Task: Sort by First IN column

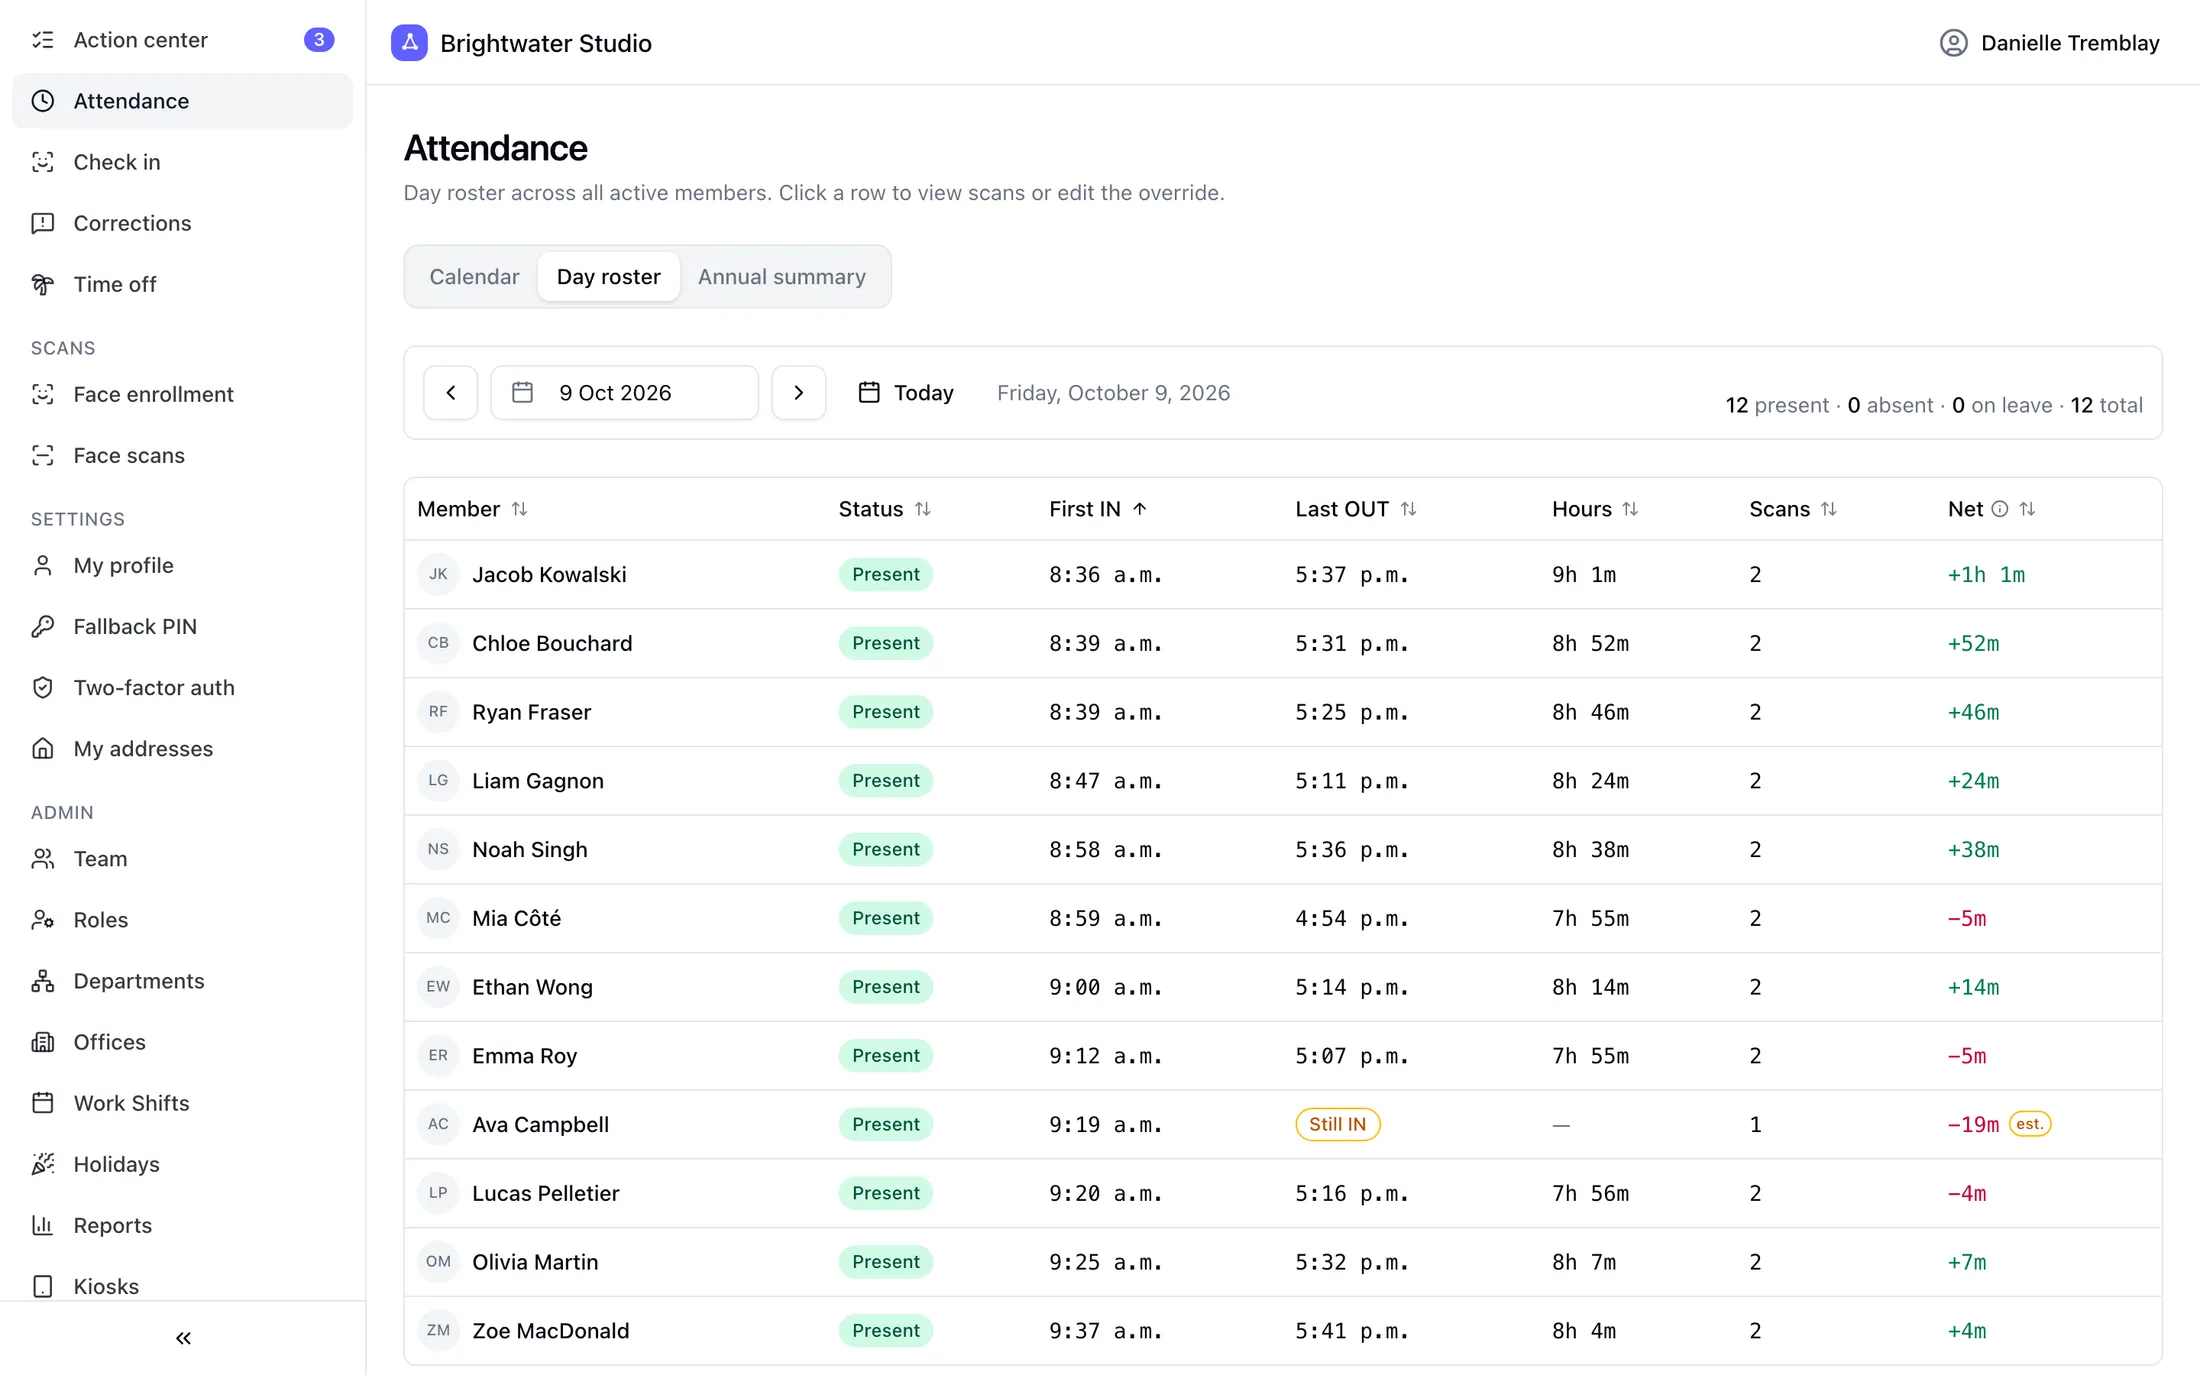Action: click(x=1097, y=509)
